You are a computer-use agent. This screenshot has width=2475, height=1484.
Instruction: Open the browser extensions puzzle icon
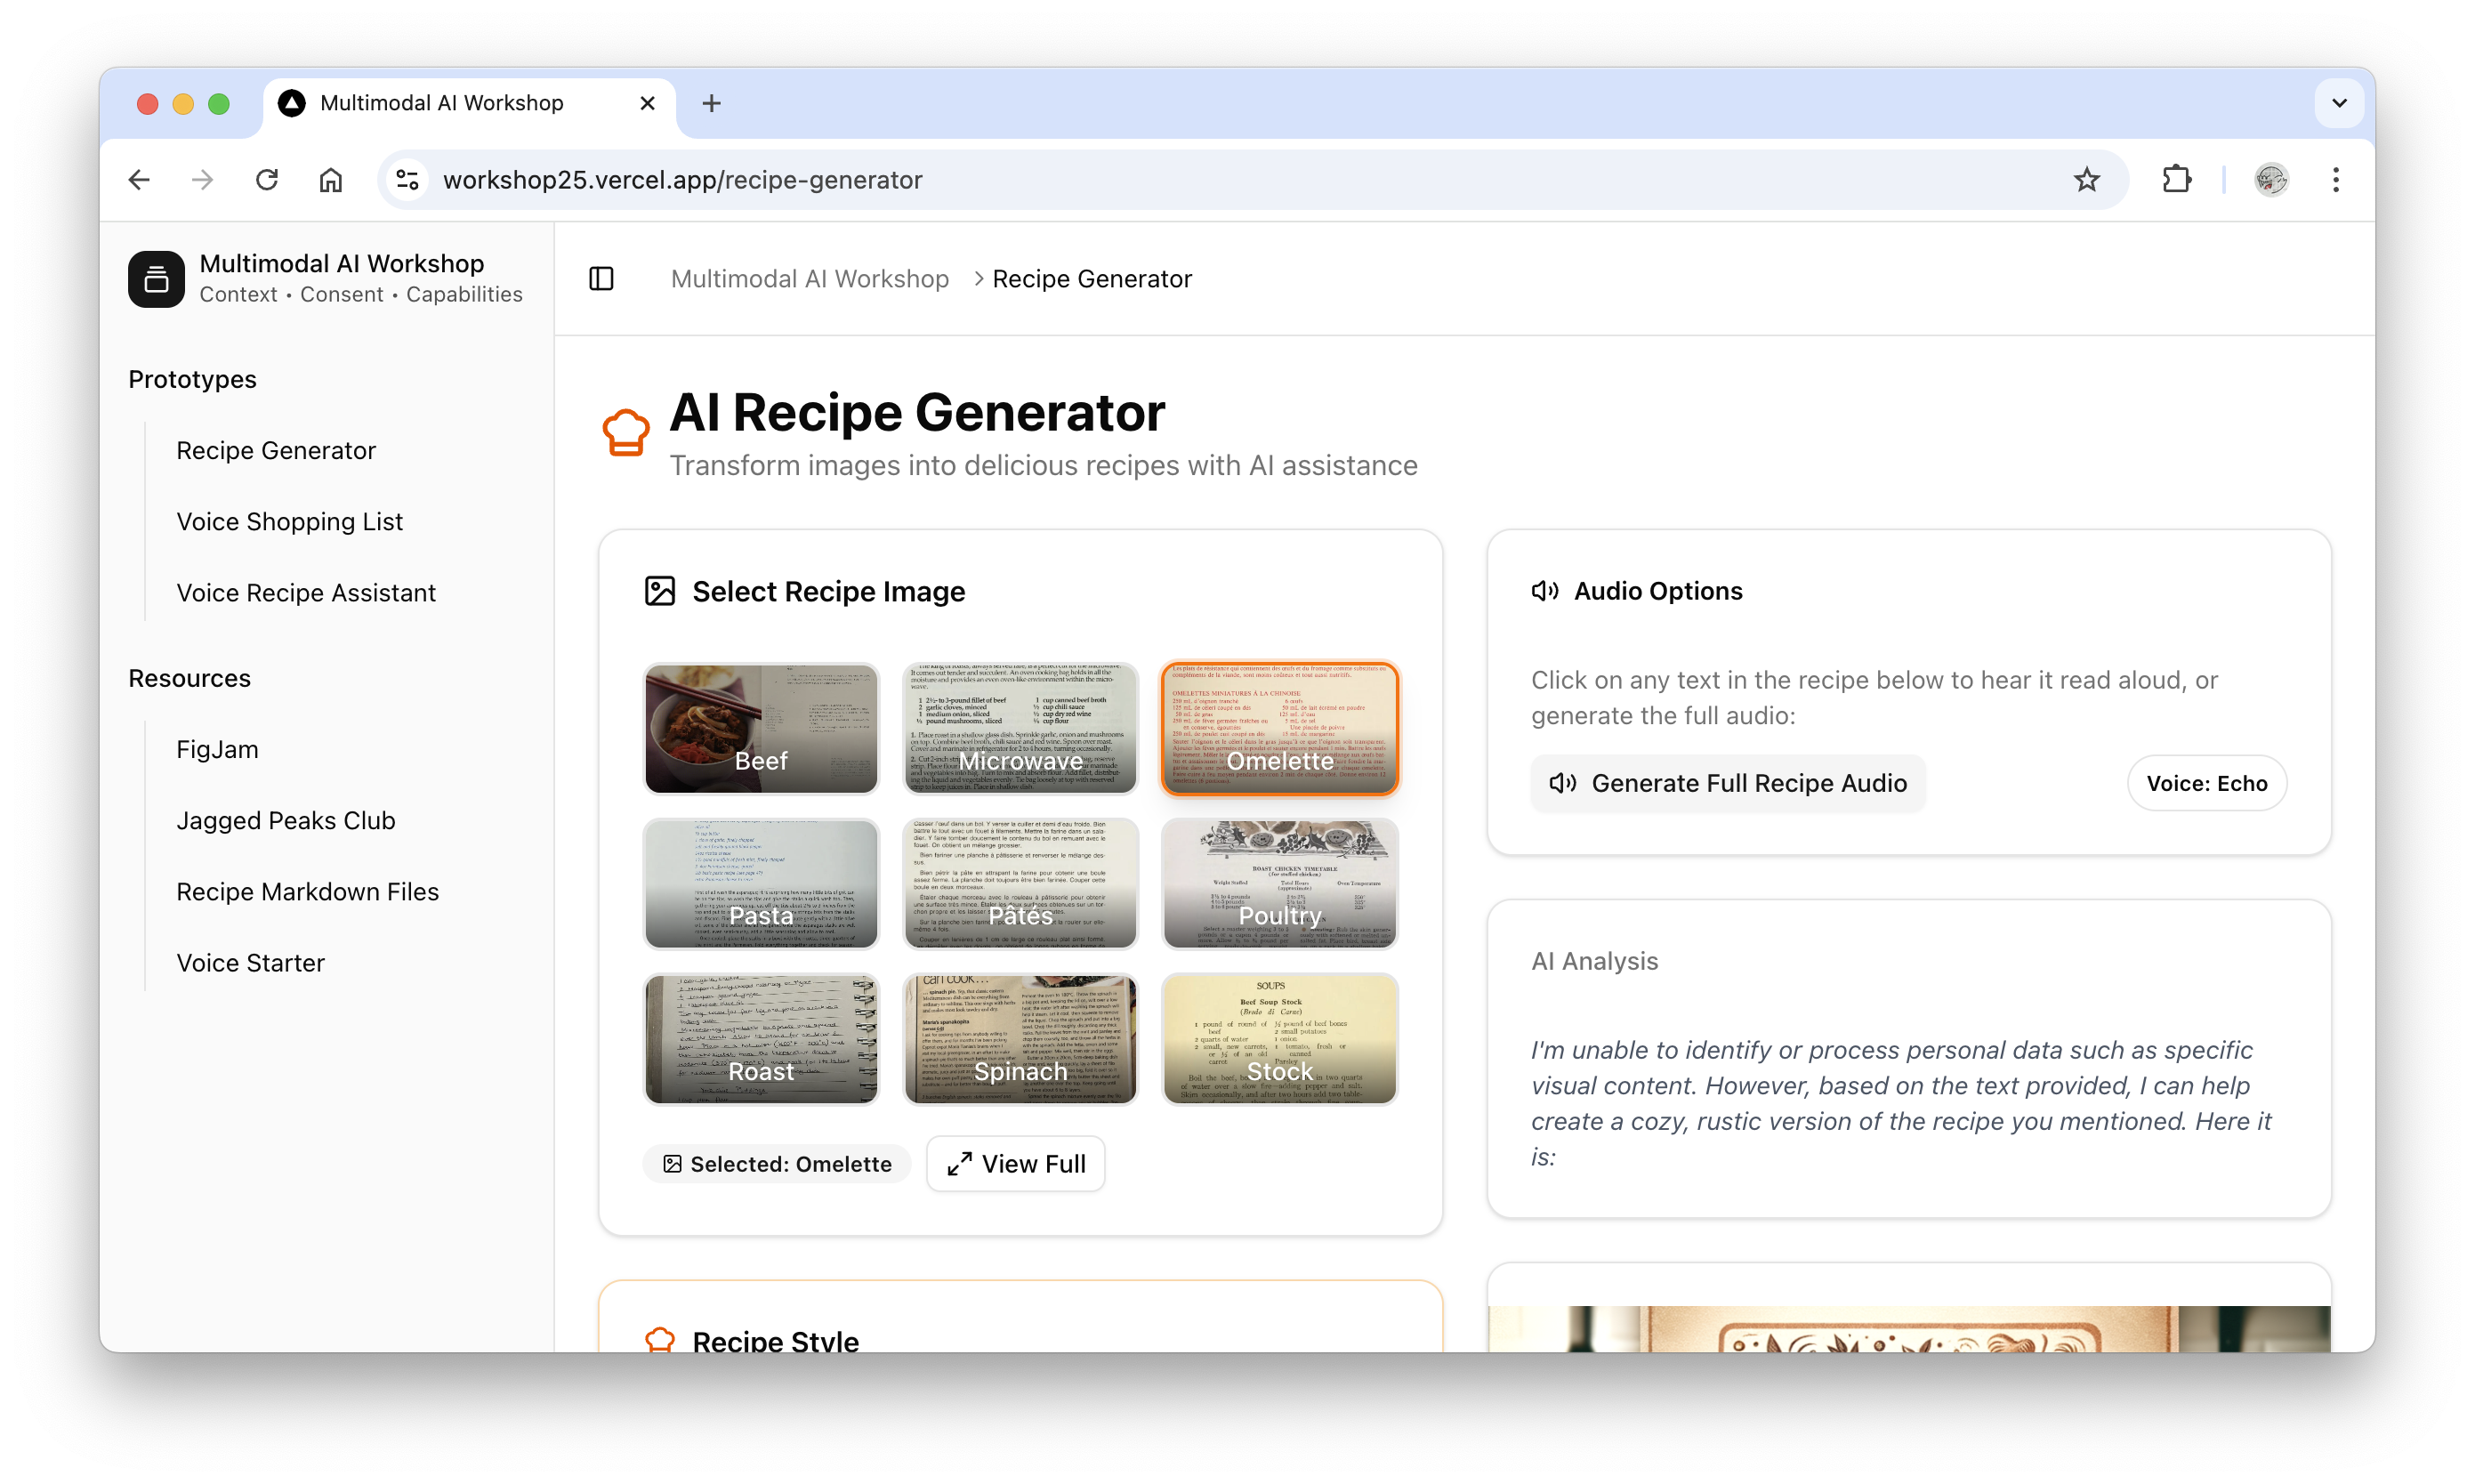2176,179
